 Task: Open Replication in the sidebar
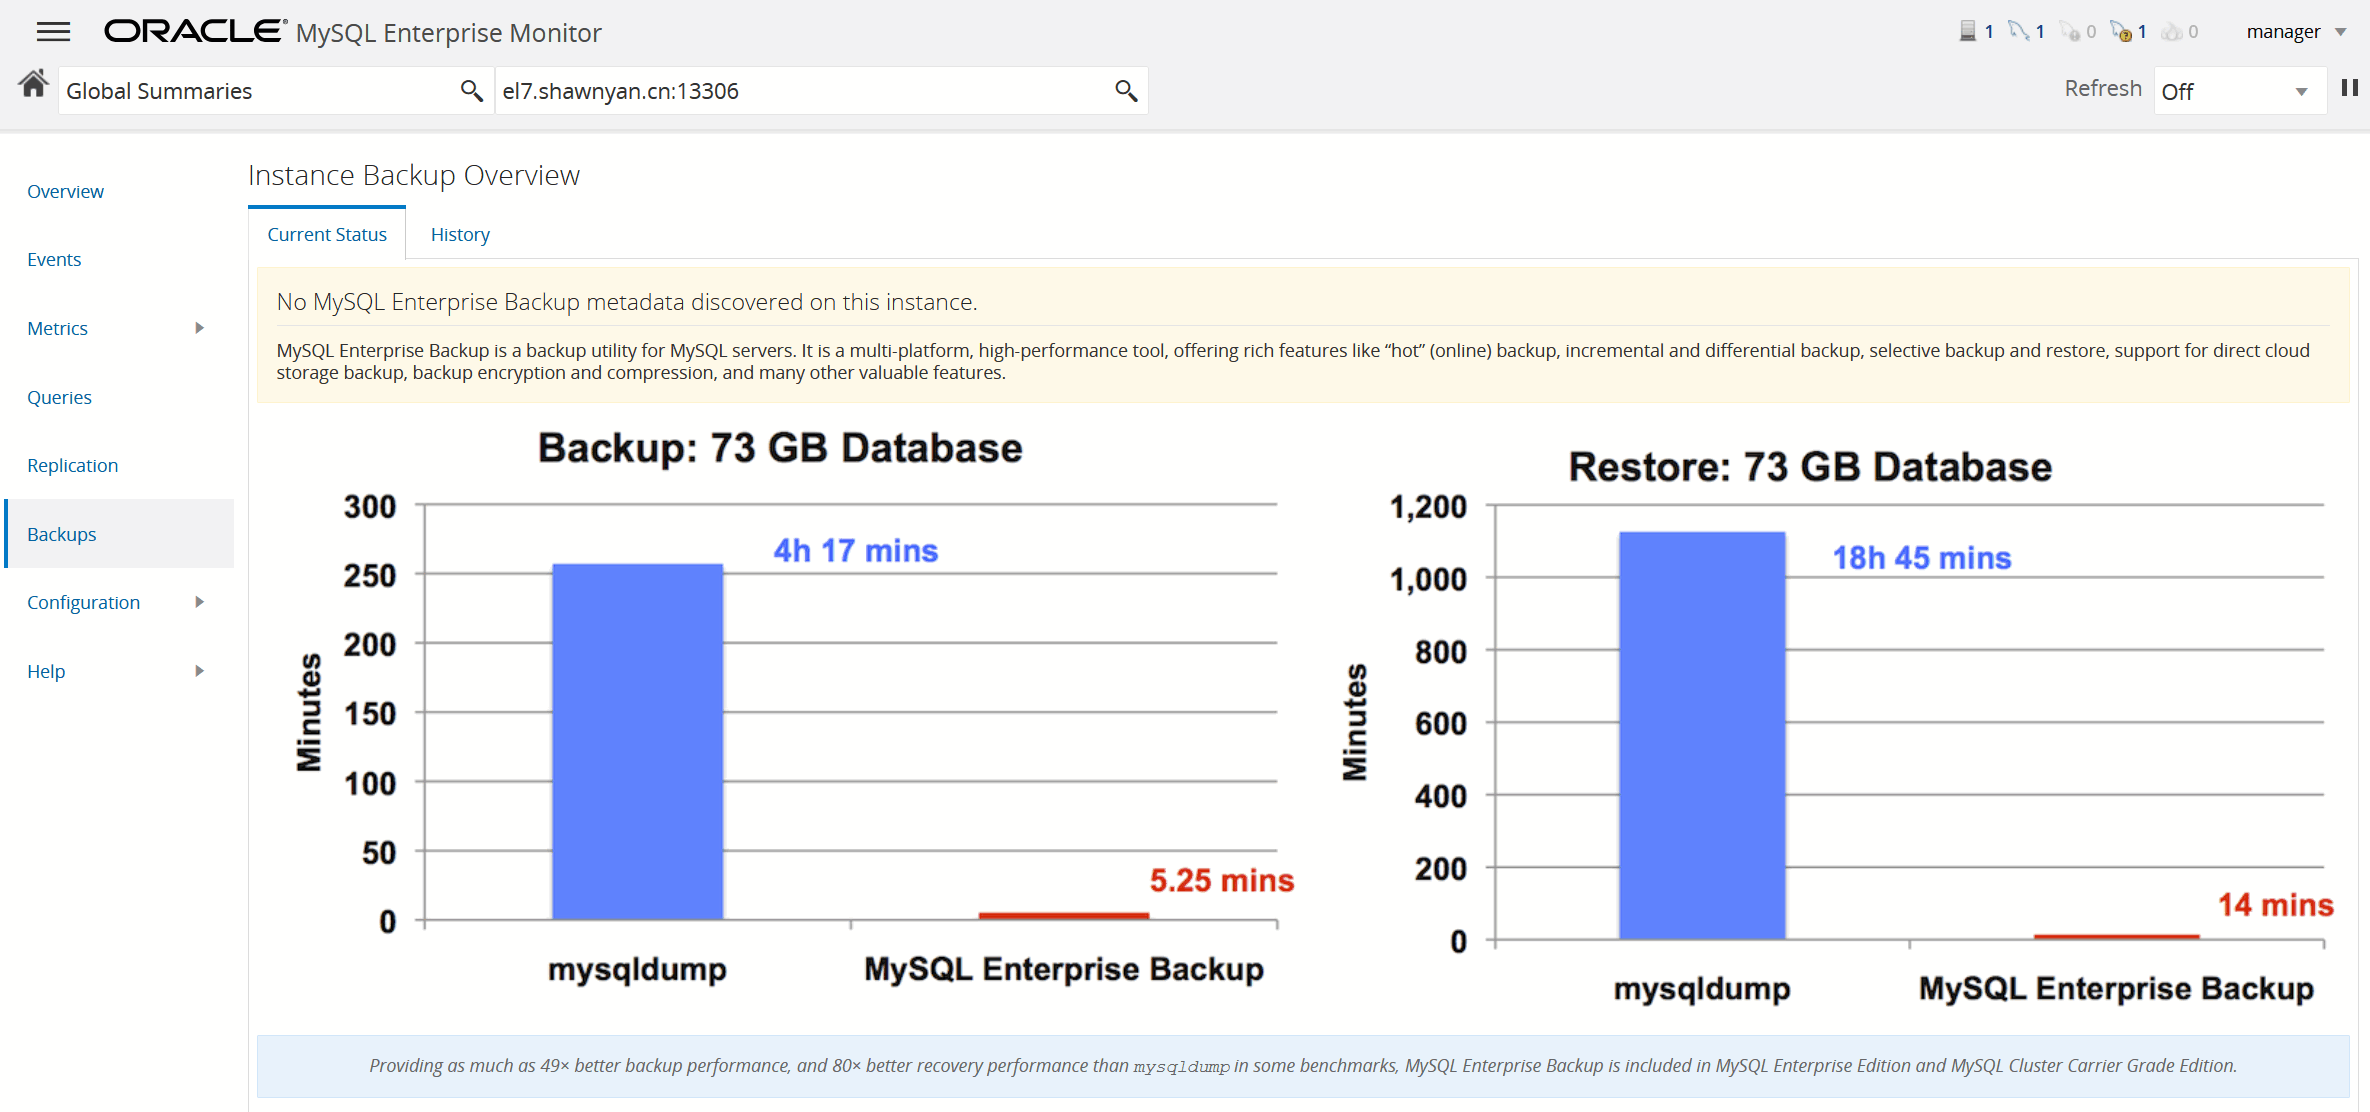pos(72,465)
